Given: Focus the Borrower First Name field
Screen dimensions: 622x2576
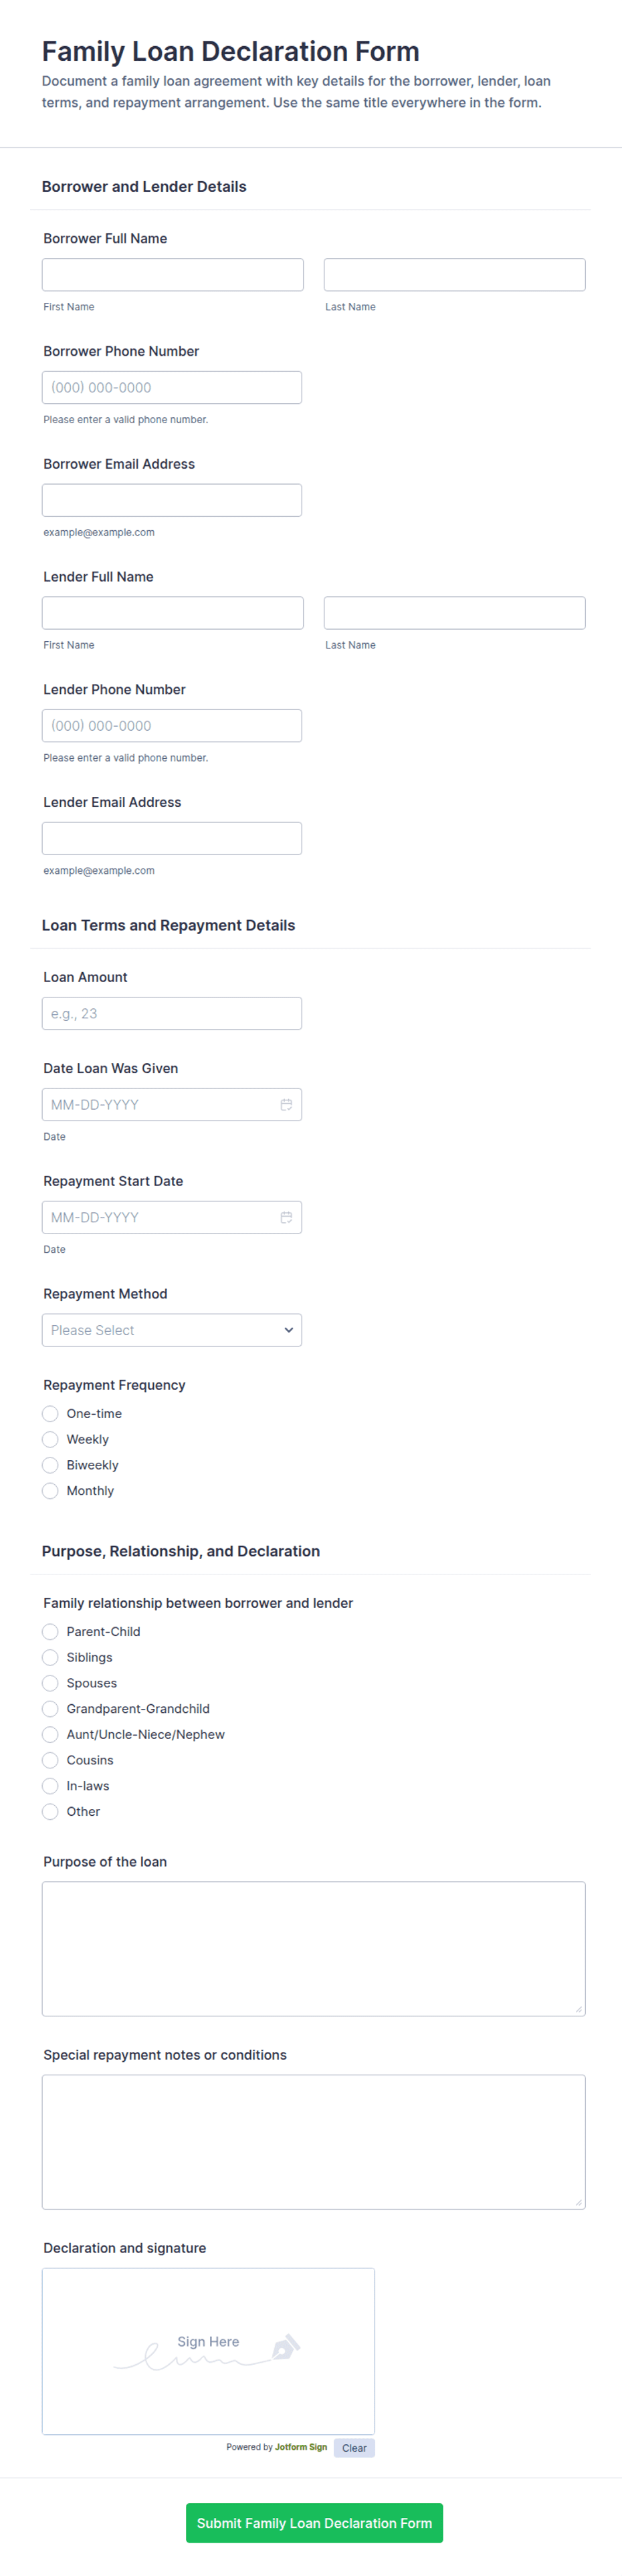Looking at the screenshot, I should click(x=173, y=275).
